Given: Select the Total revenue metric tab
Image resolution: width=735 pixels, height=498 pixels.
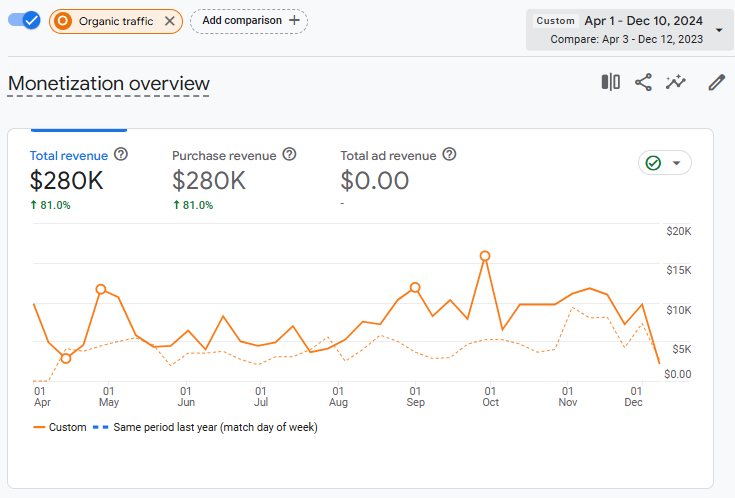Looking at the screenshot, I should click(69, 156).
